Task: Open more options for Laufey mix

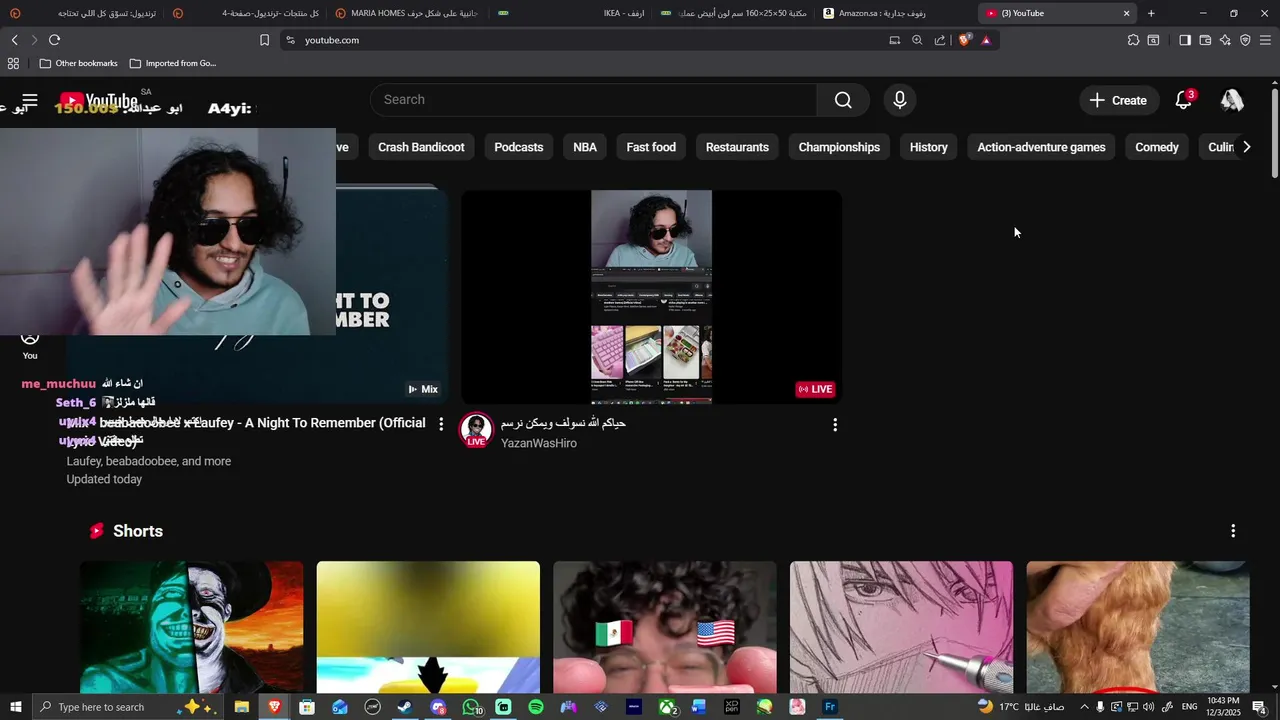Action: tap(441, 424)
